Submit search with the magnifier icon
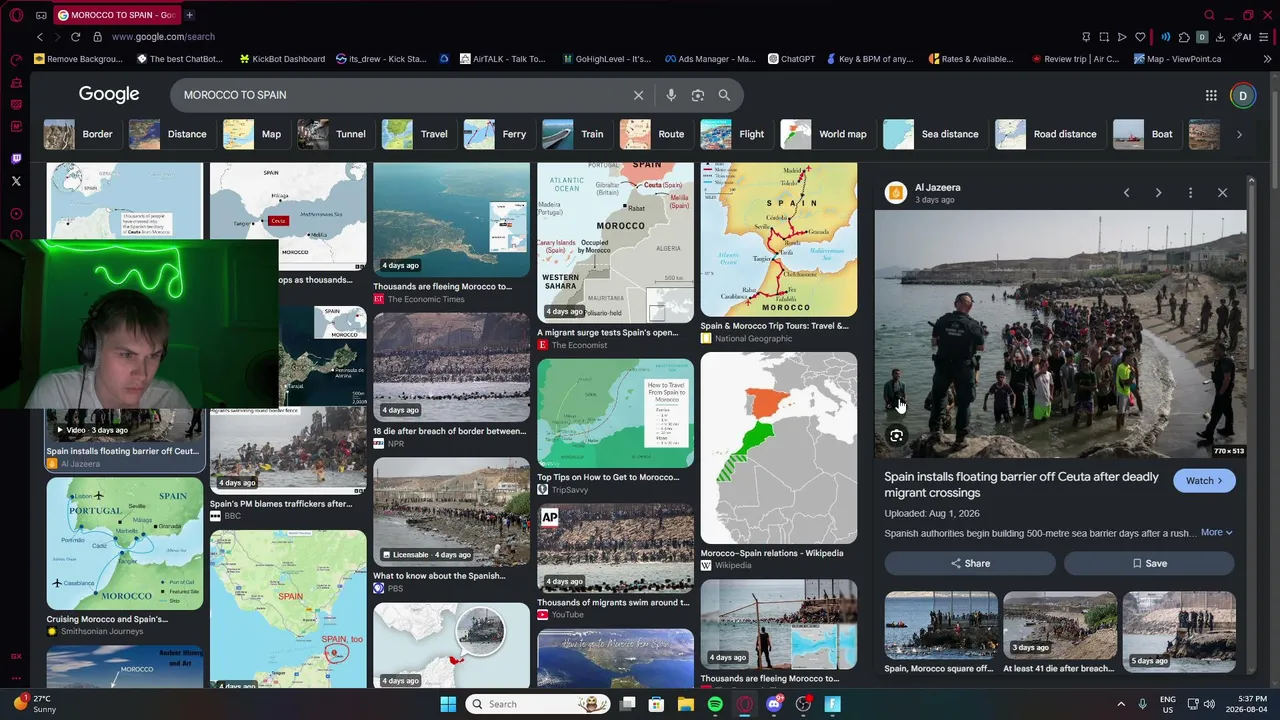 click(x=724, y=95)
